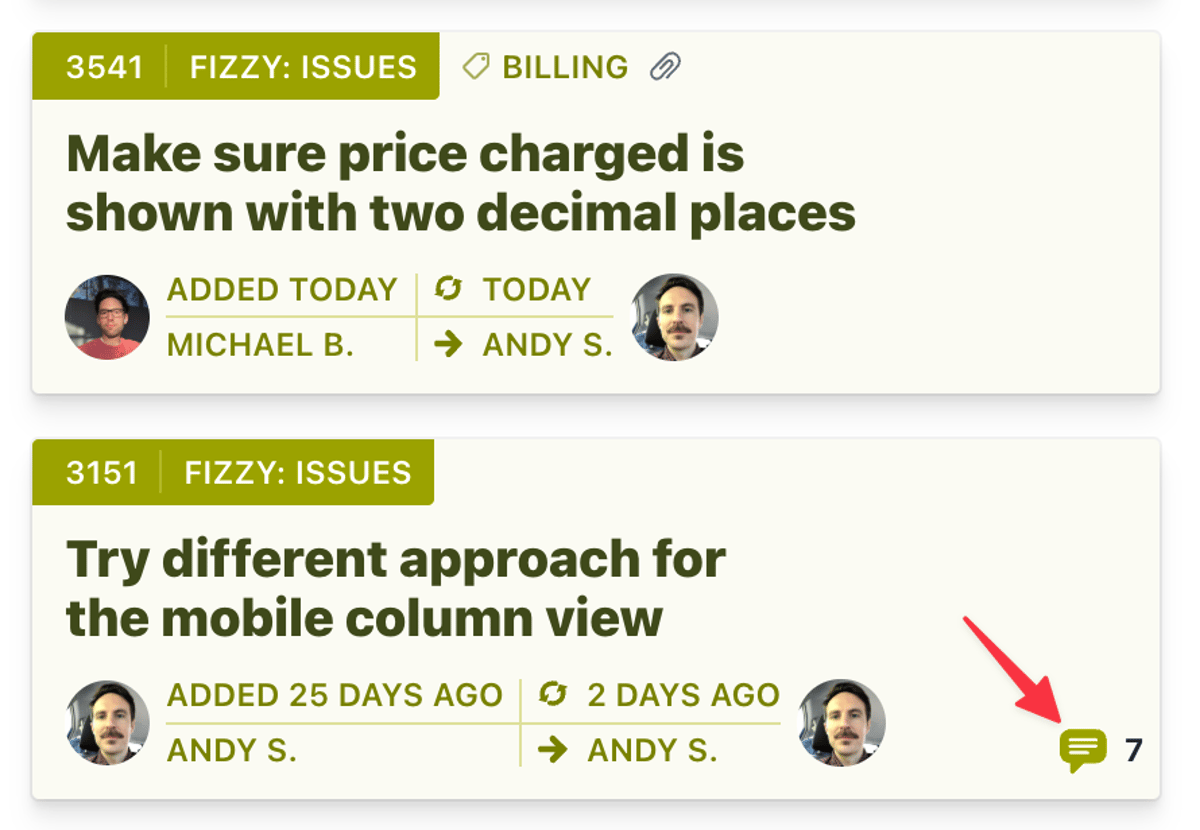The width and height of the screenshot is (1200, 830).
Task: Click the assignment arrow icon on card 3151
Action: click(x=552, y=748)
